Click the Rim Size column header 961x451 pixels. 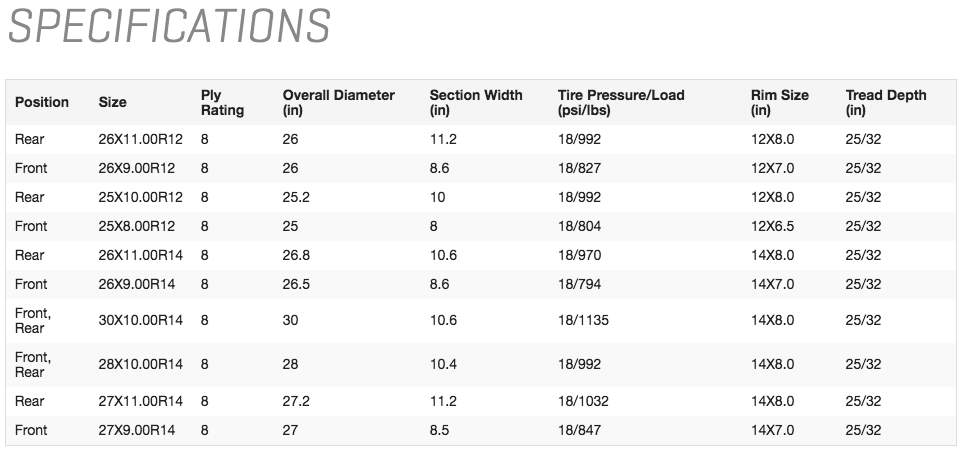coord(779,102)
